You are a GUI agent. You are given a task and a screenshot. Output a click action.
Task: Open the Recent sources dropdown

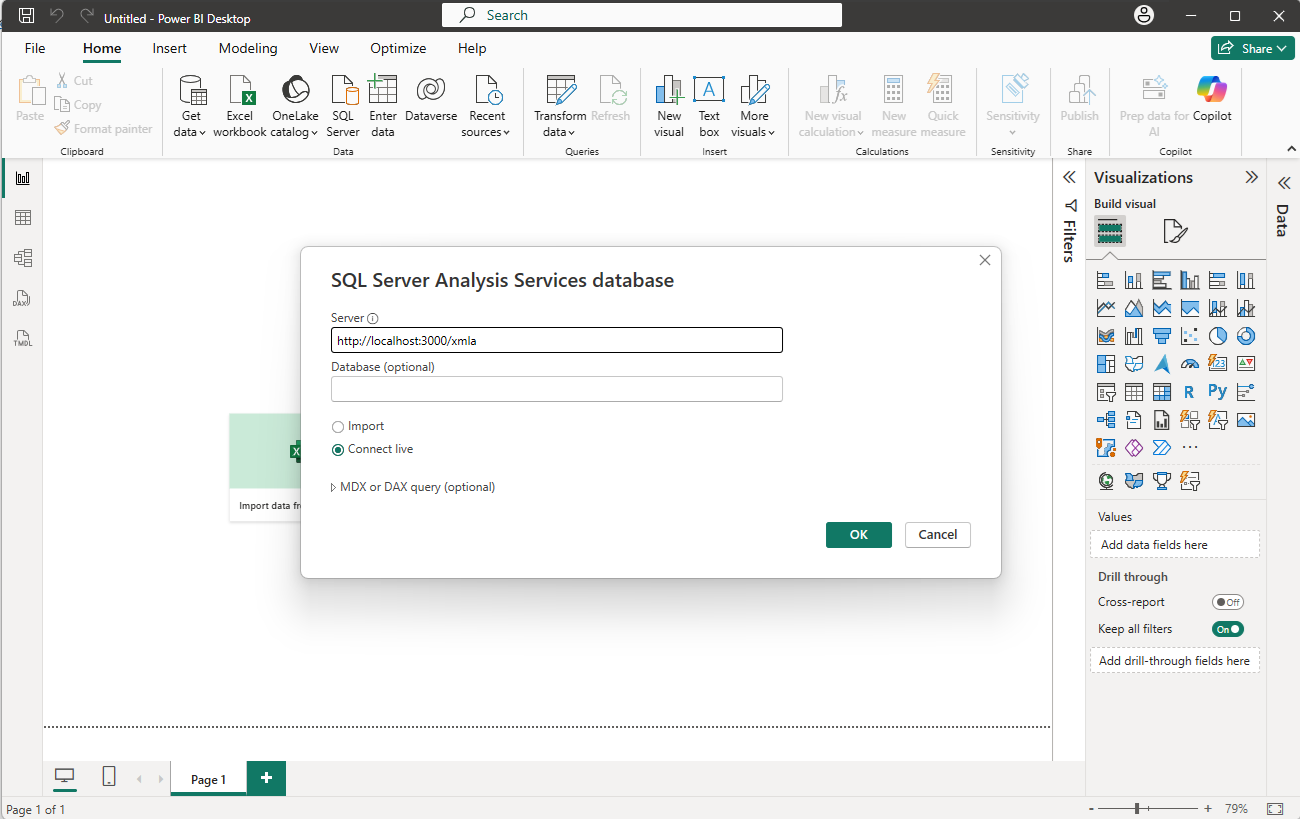(x=487, y=106)
